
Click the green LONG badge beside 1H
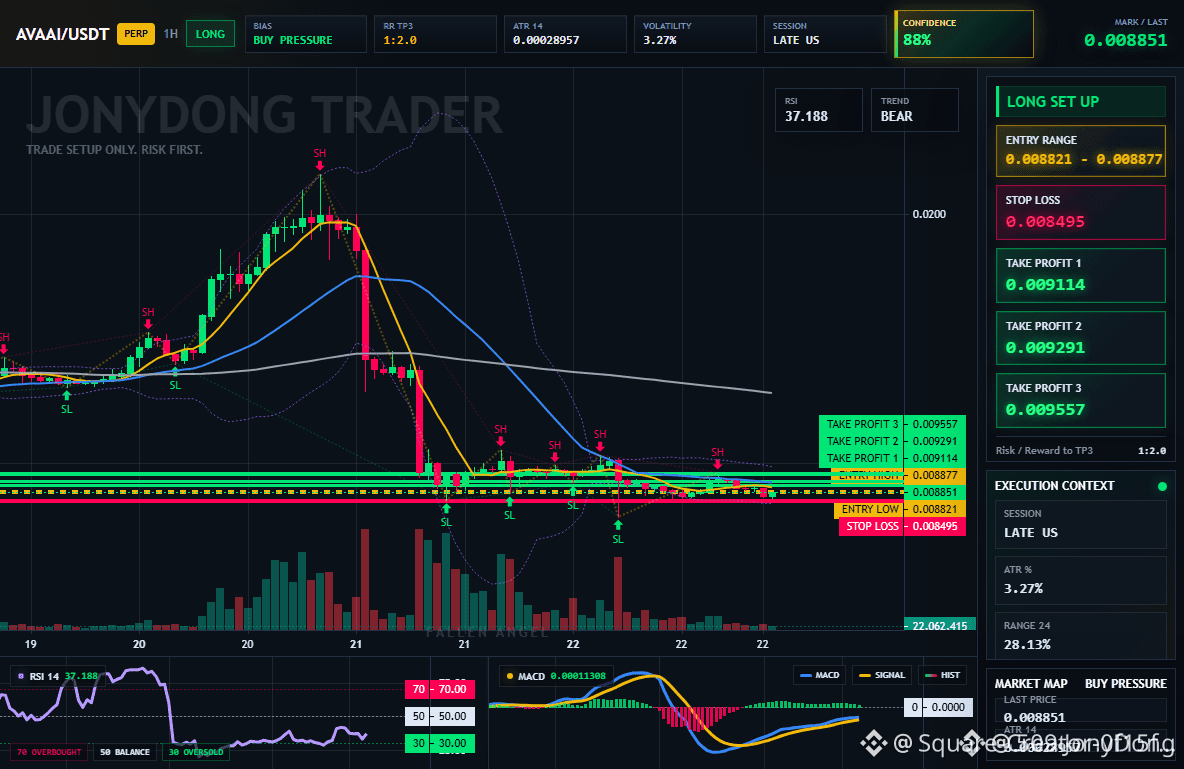click(210, 34)
